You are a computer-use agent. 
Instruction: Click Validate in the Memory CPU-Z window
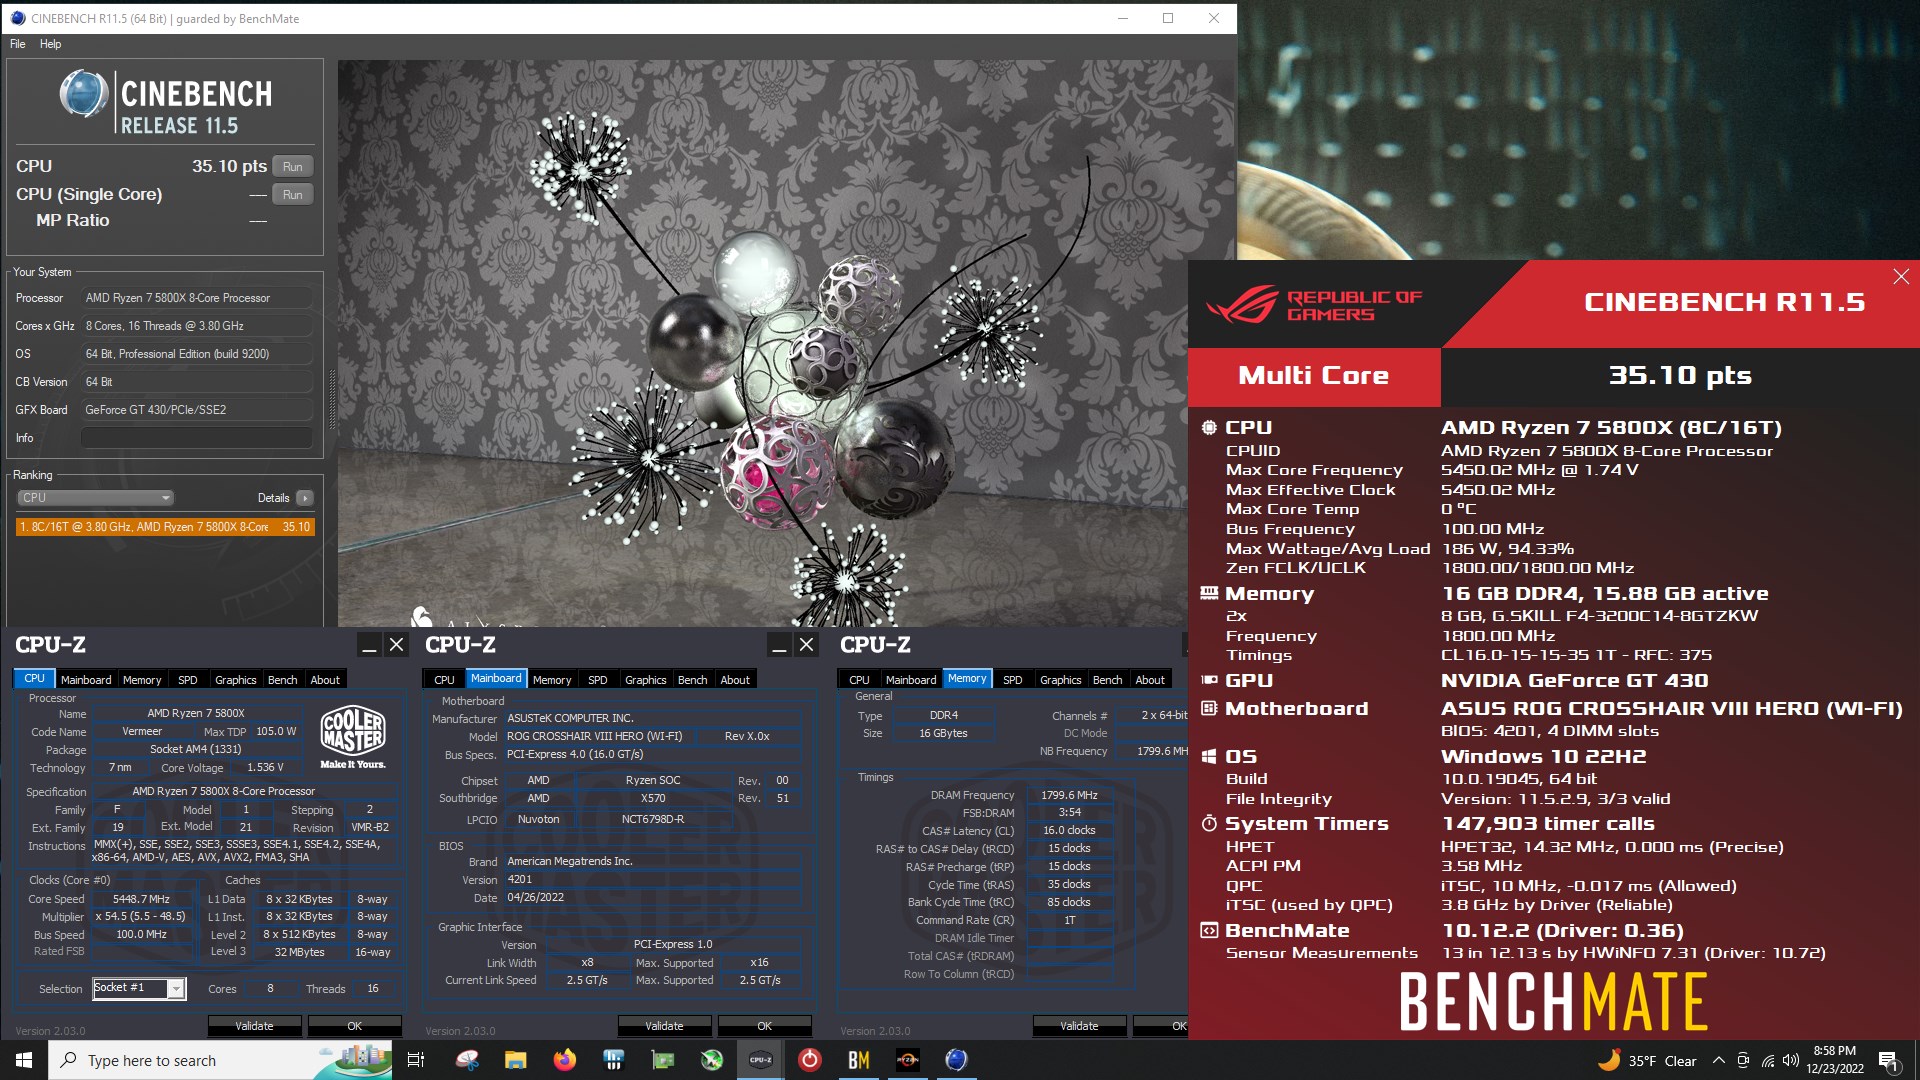(x=1079, y=1026)
